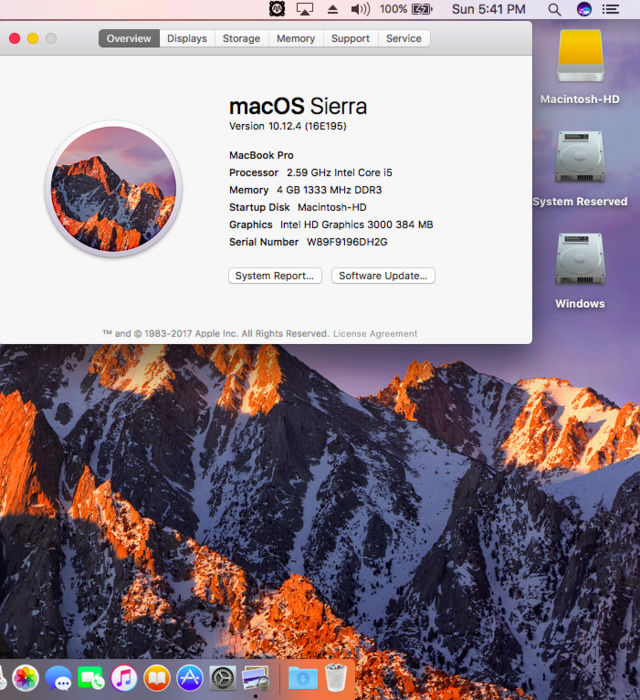Screen dimensions: 640x700
Task: Switch to the Overview tab
Action: 129,38
